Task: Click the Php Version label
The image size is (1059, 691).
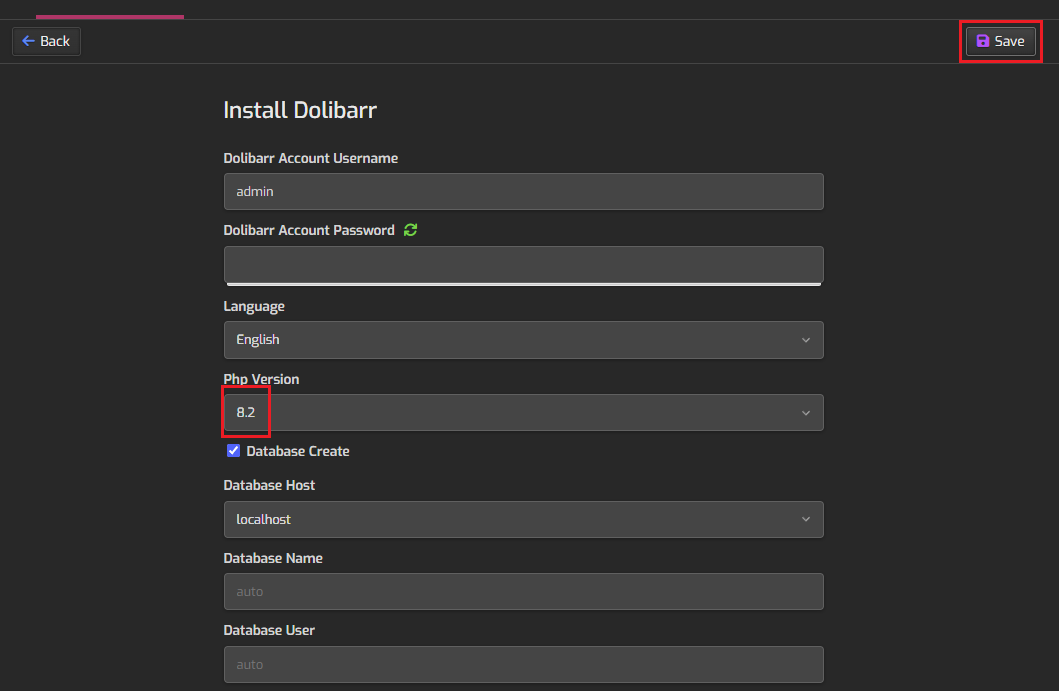Action: tap(261, 379)
